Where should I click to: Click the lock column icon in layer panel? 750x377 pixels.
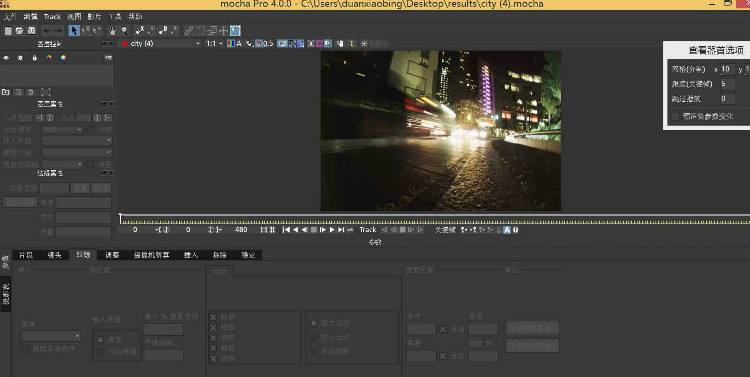click(x=34, y=58)
